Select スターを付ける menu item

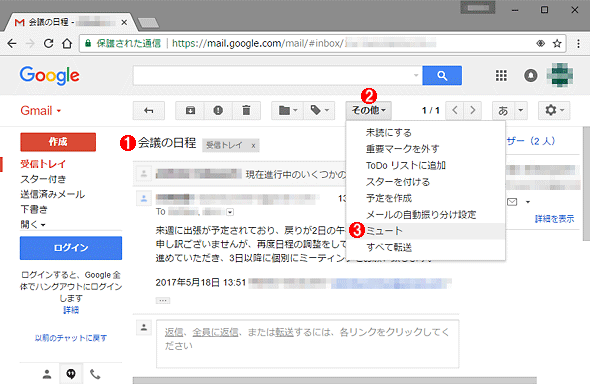(x=426, y=182)
